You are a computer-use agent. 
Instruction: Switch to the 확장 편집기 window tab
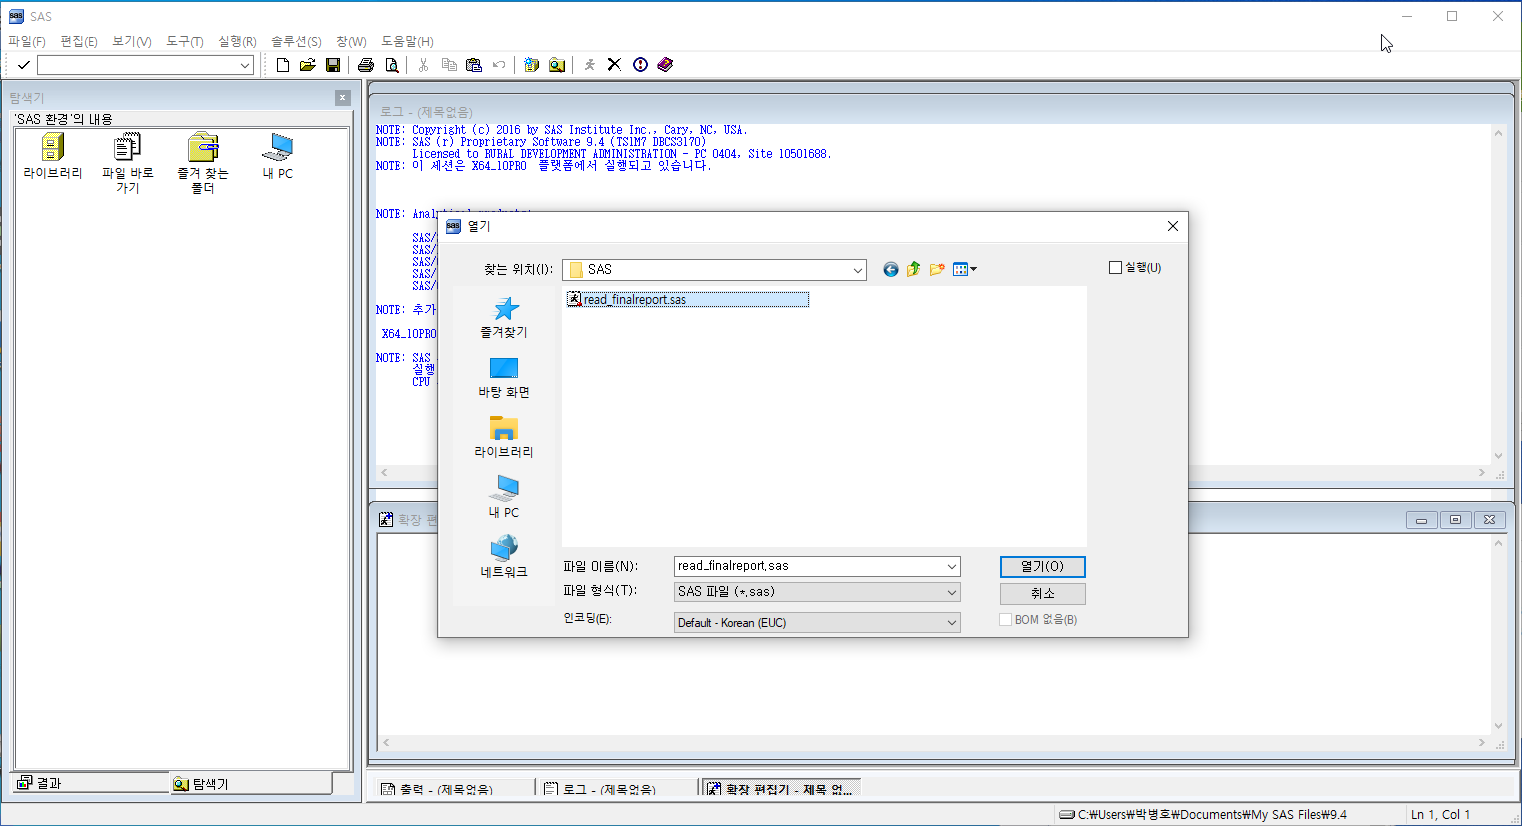point(780,789)
